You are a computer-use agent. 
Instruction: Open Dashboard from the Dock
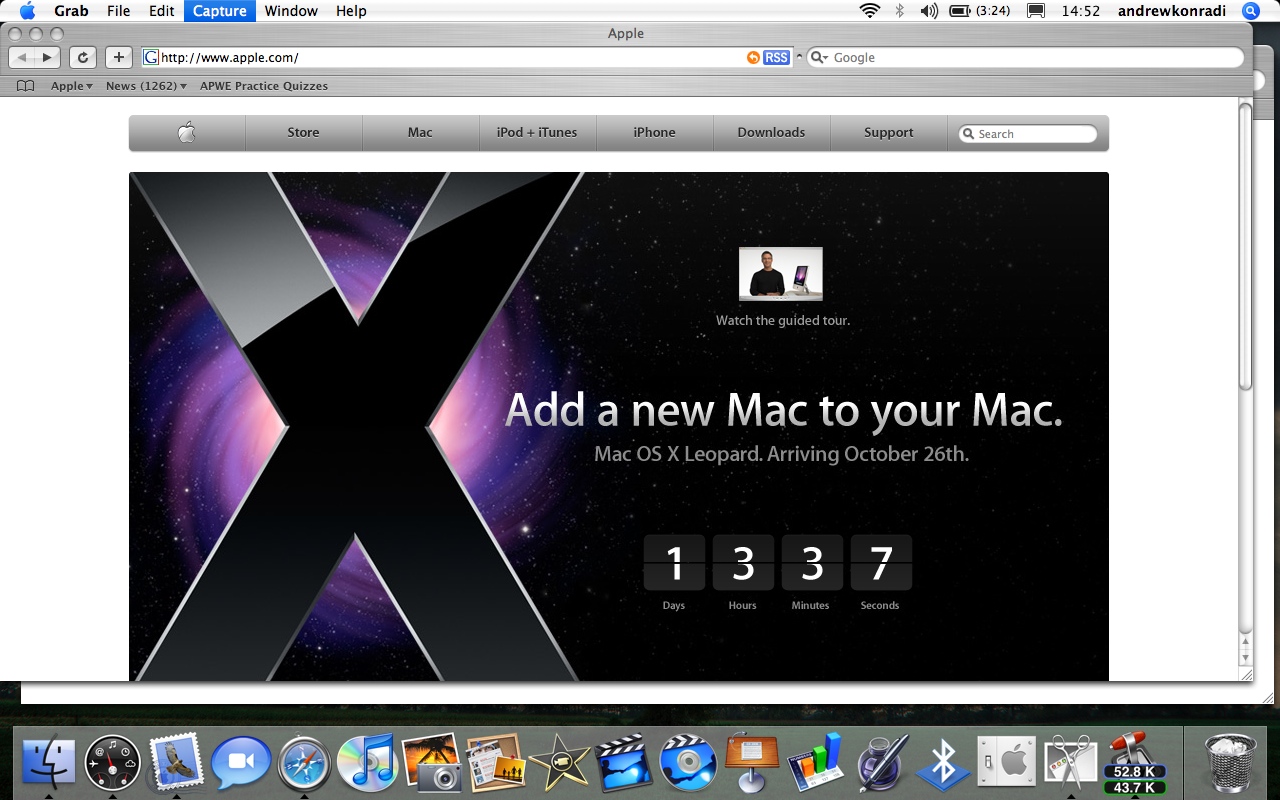point(112,765)
